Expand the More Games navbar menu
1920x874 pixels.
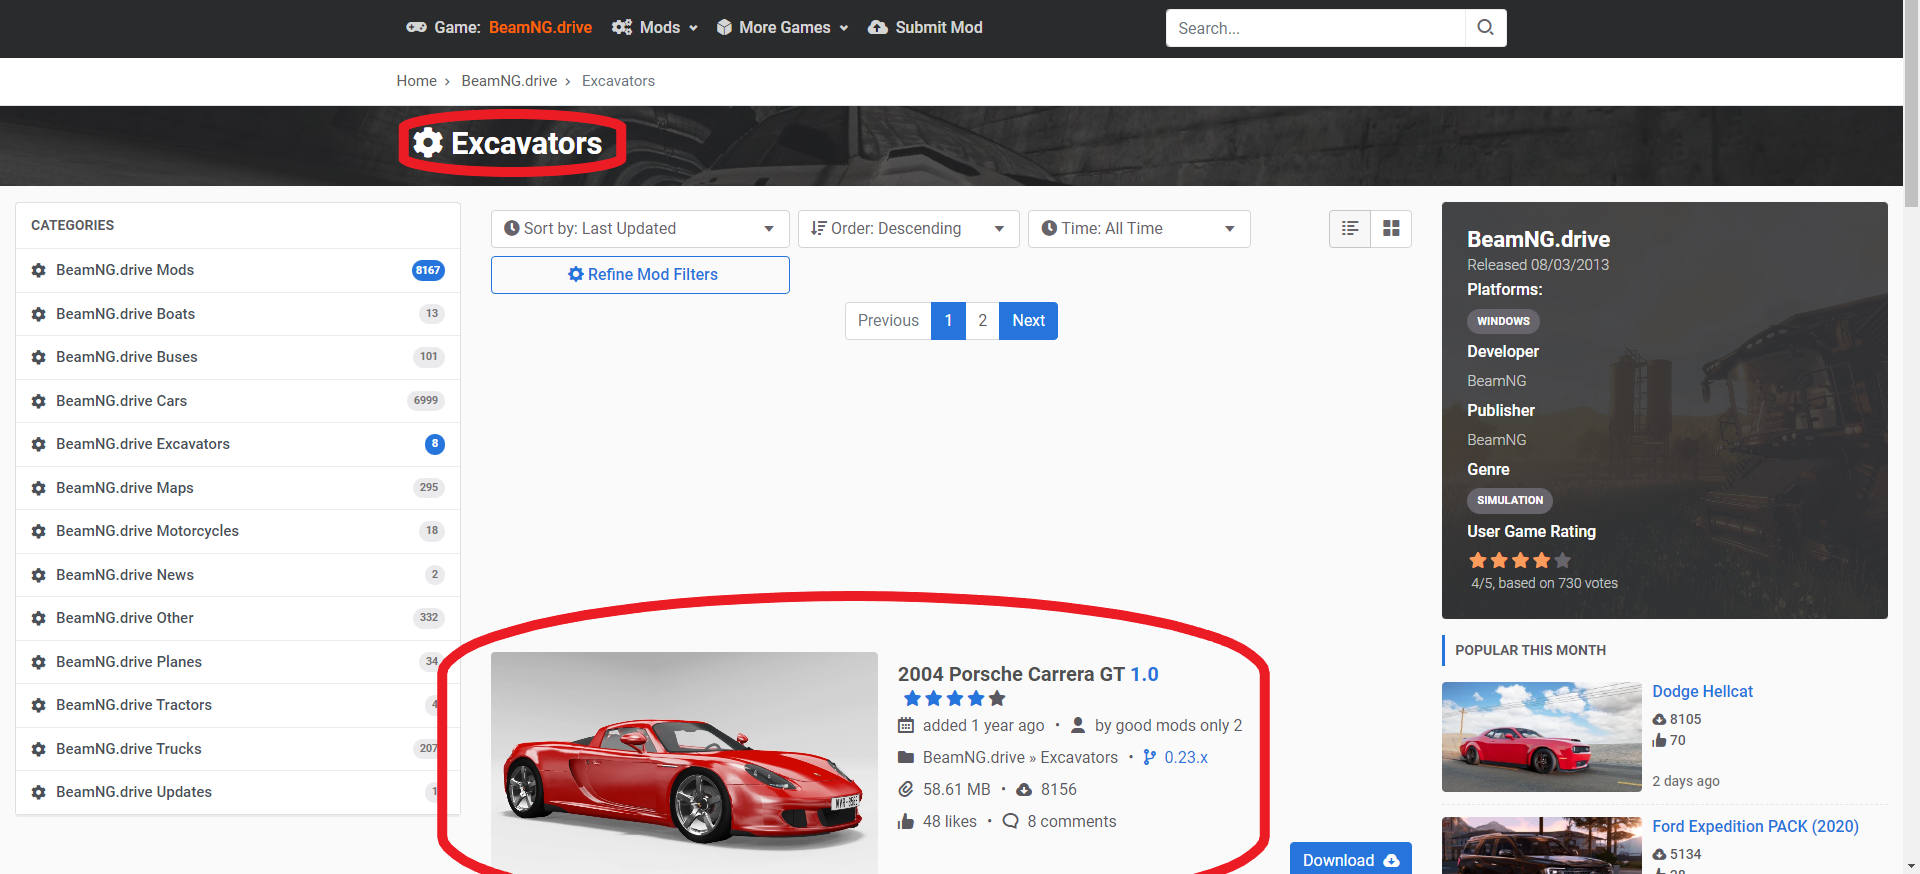(783, 28)
